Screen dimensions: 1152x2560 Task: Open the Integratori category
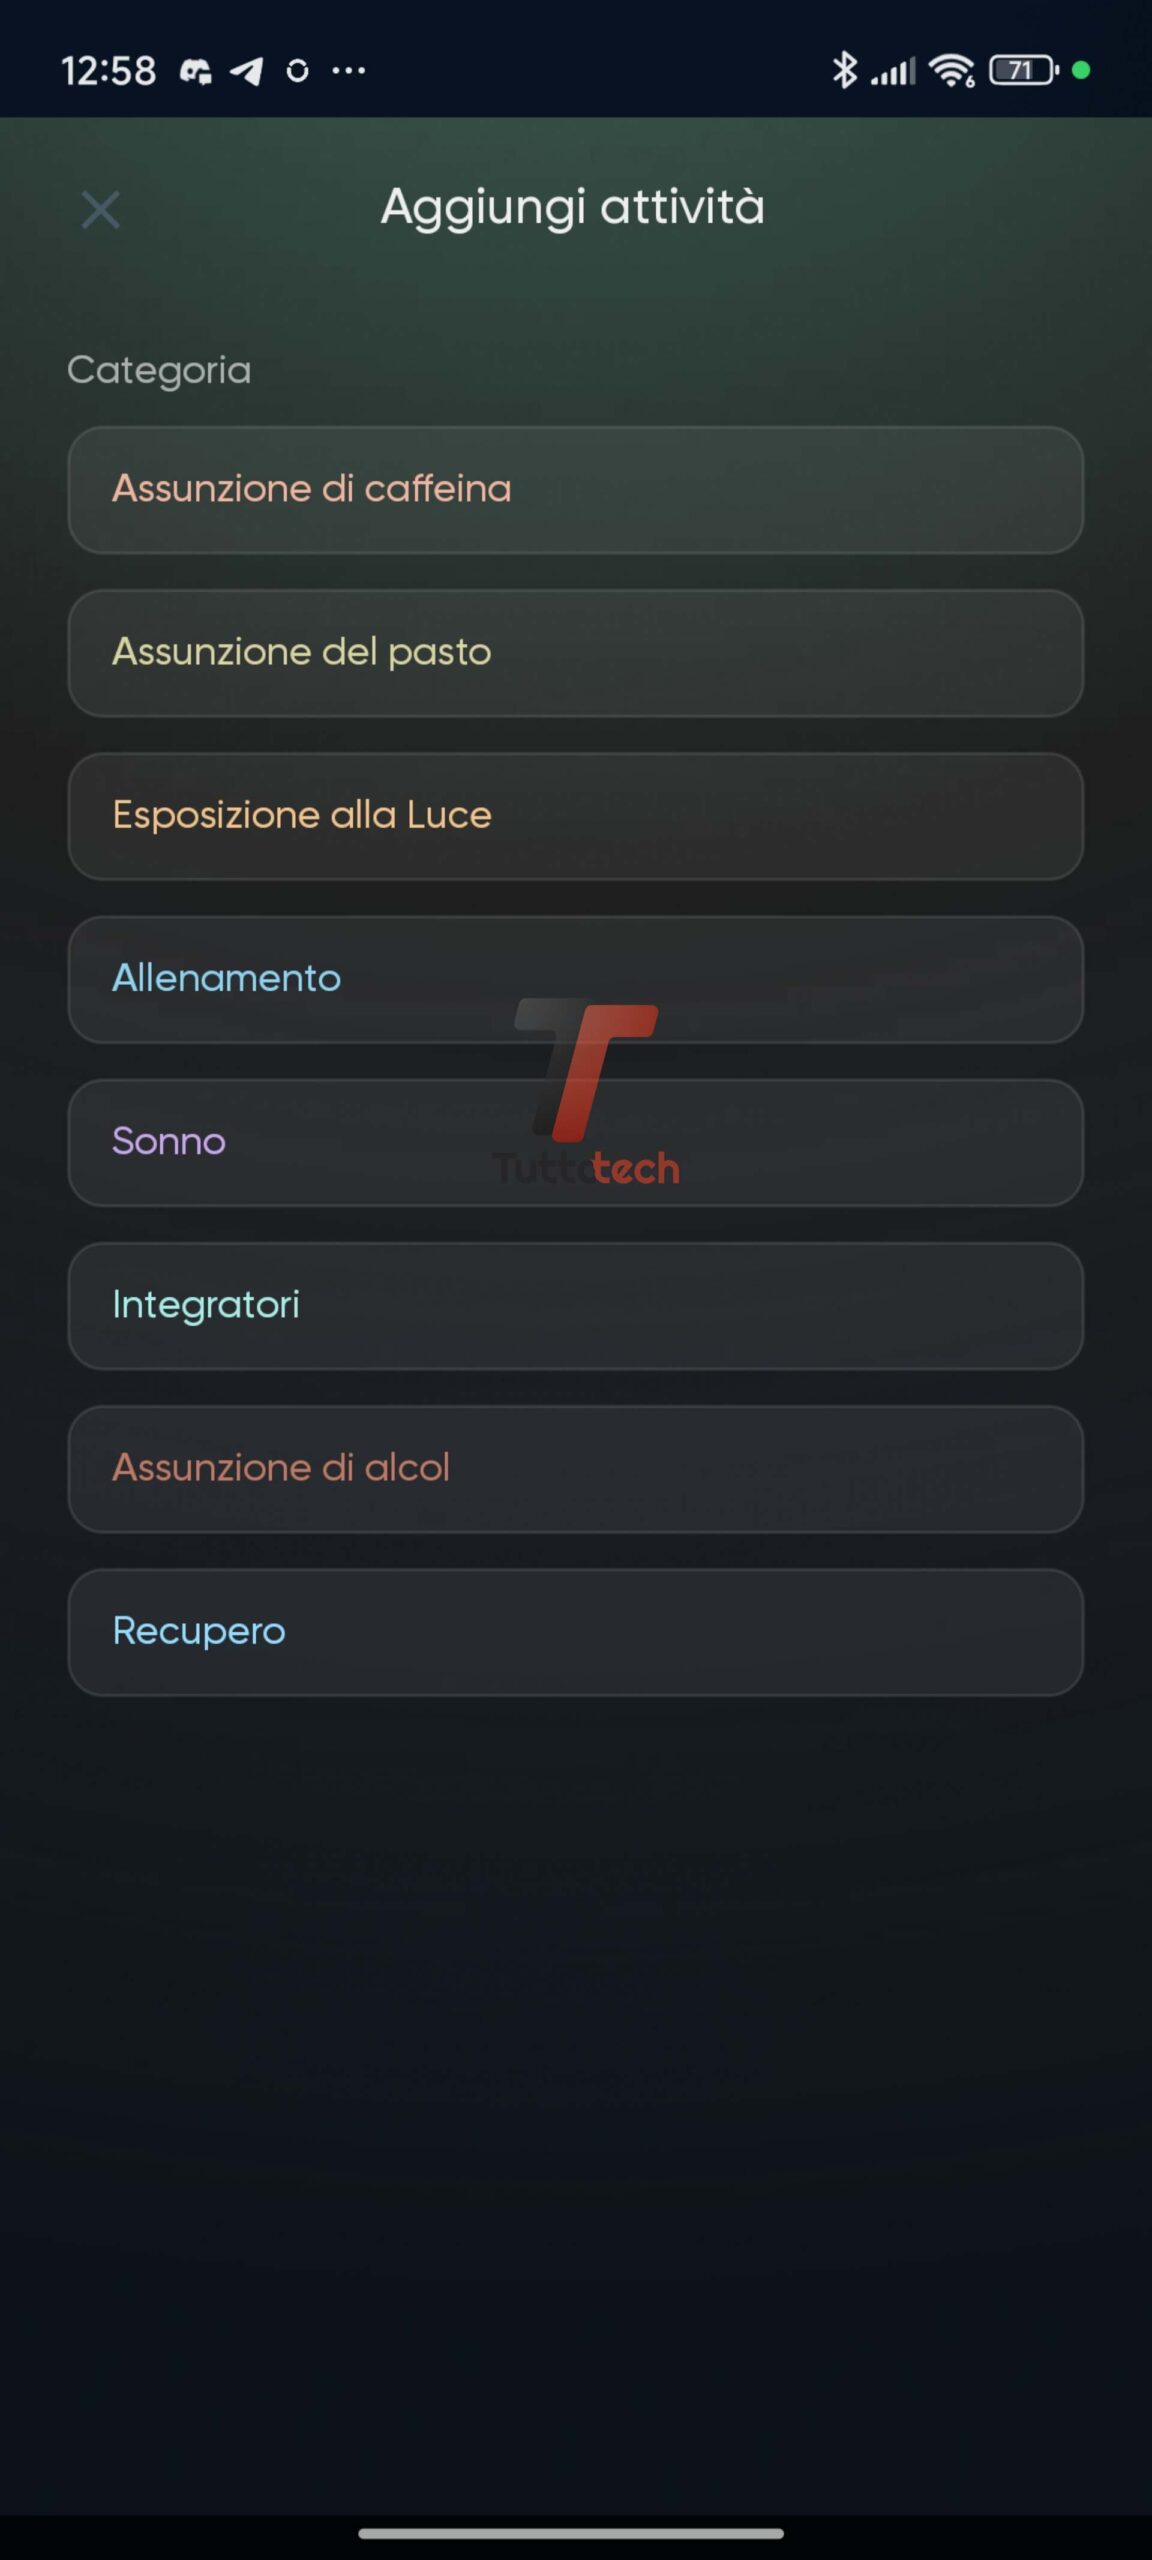click(575, 1305)
